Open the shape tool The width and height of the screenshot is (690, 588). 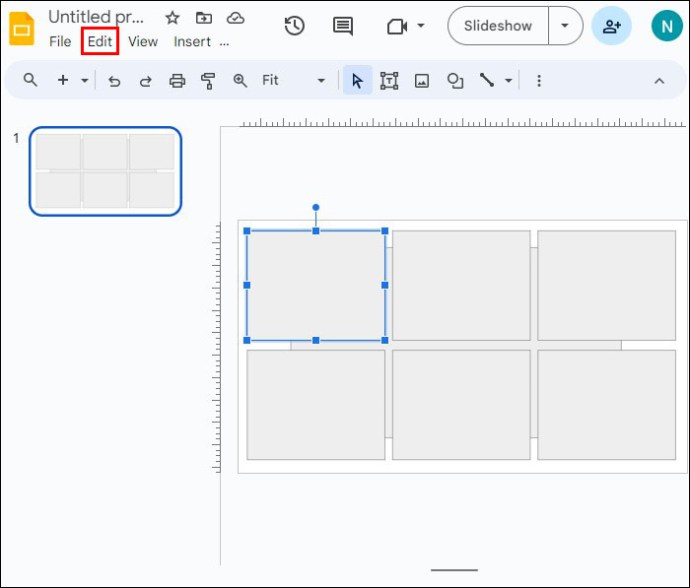click(455, 81)
